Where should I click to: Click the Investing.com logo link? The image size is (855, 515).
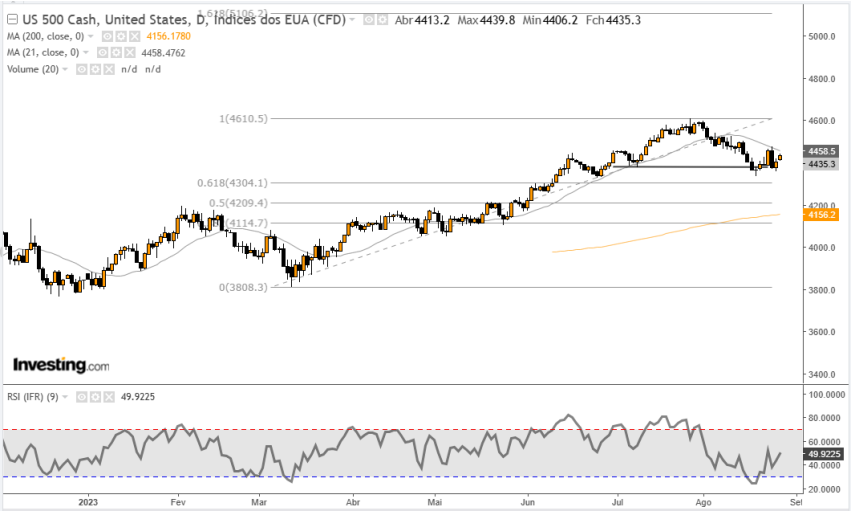(x=60, y=365)
